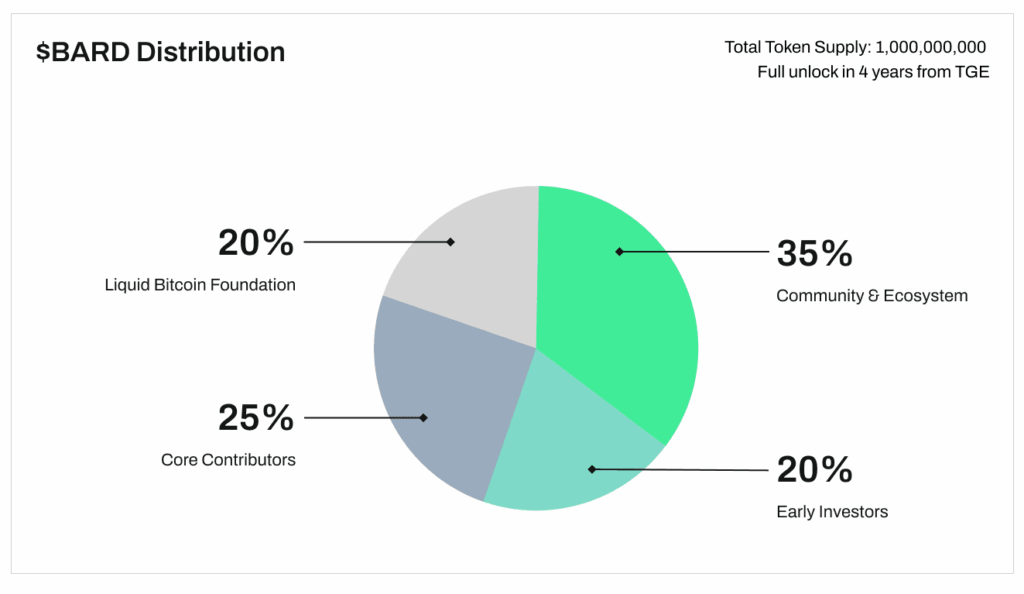
Task: Click the 20% figure for Early Investors
Action: (814, 468)
